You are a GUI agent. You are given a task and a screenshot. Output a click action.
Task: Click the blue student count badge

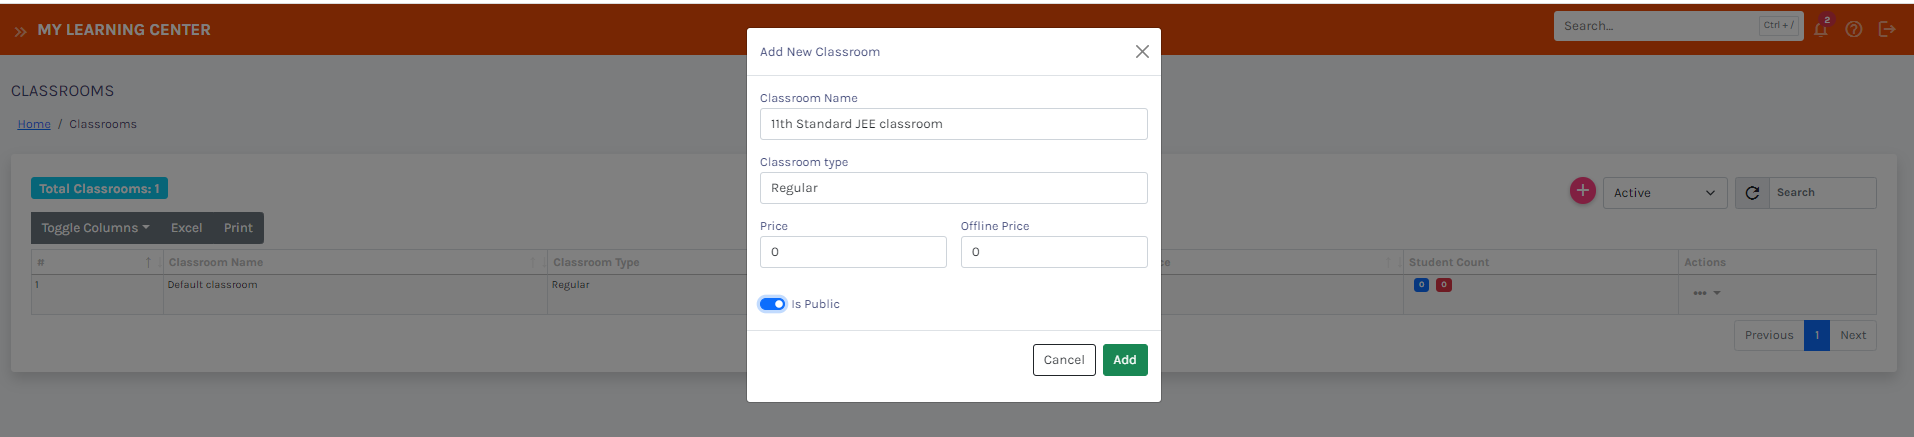tap(1421, 285)
